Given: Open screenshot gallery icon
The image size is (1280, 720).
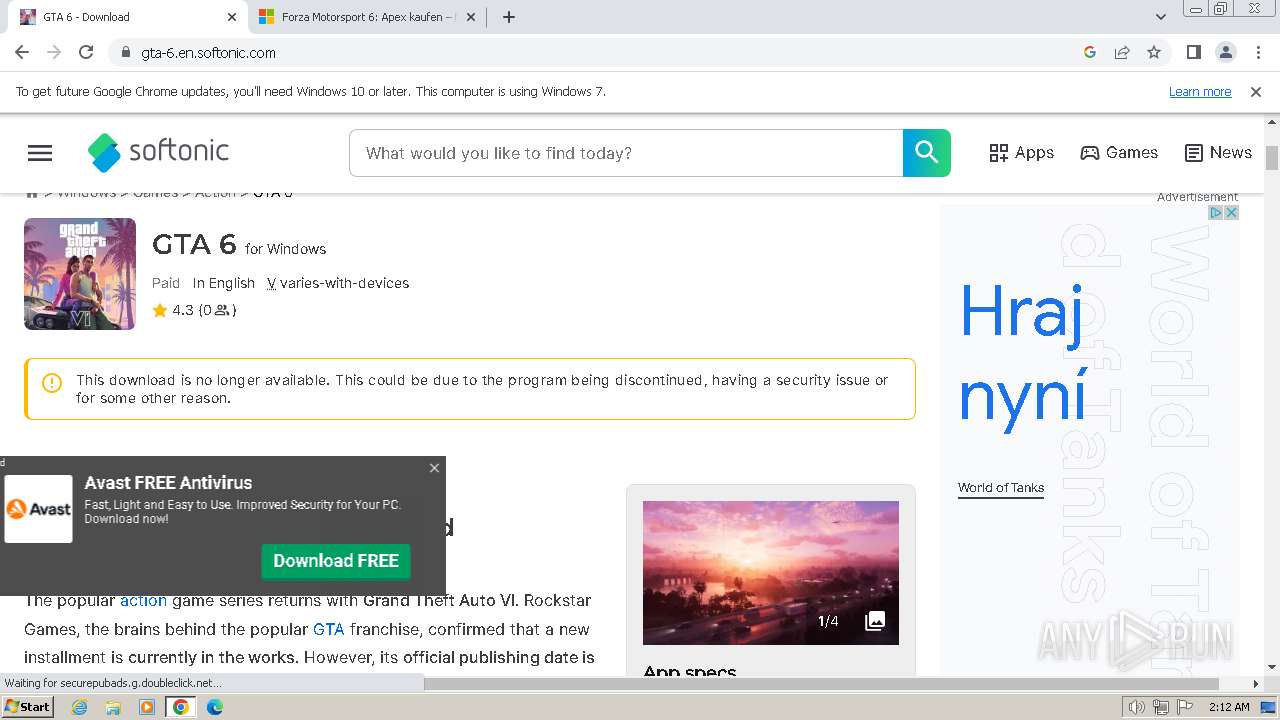Looking at the screenshot, I should [875, 621].
